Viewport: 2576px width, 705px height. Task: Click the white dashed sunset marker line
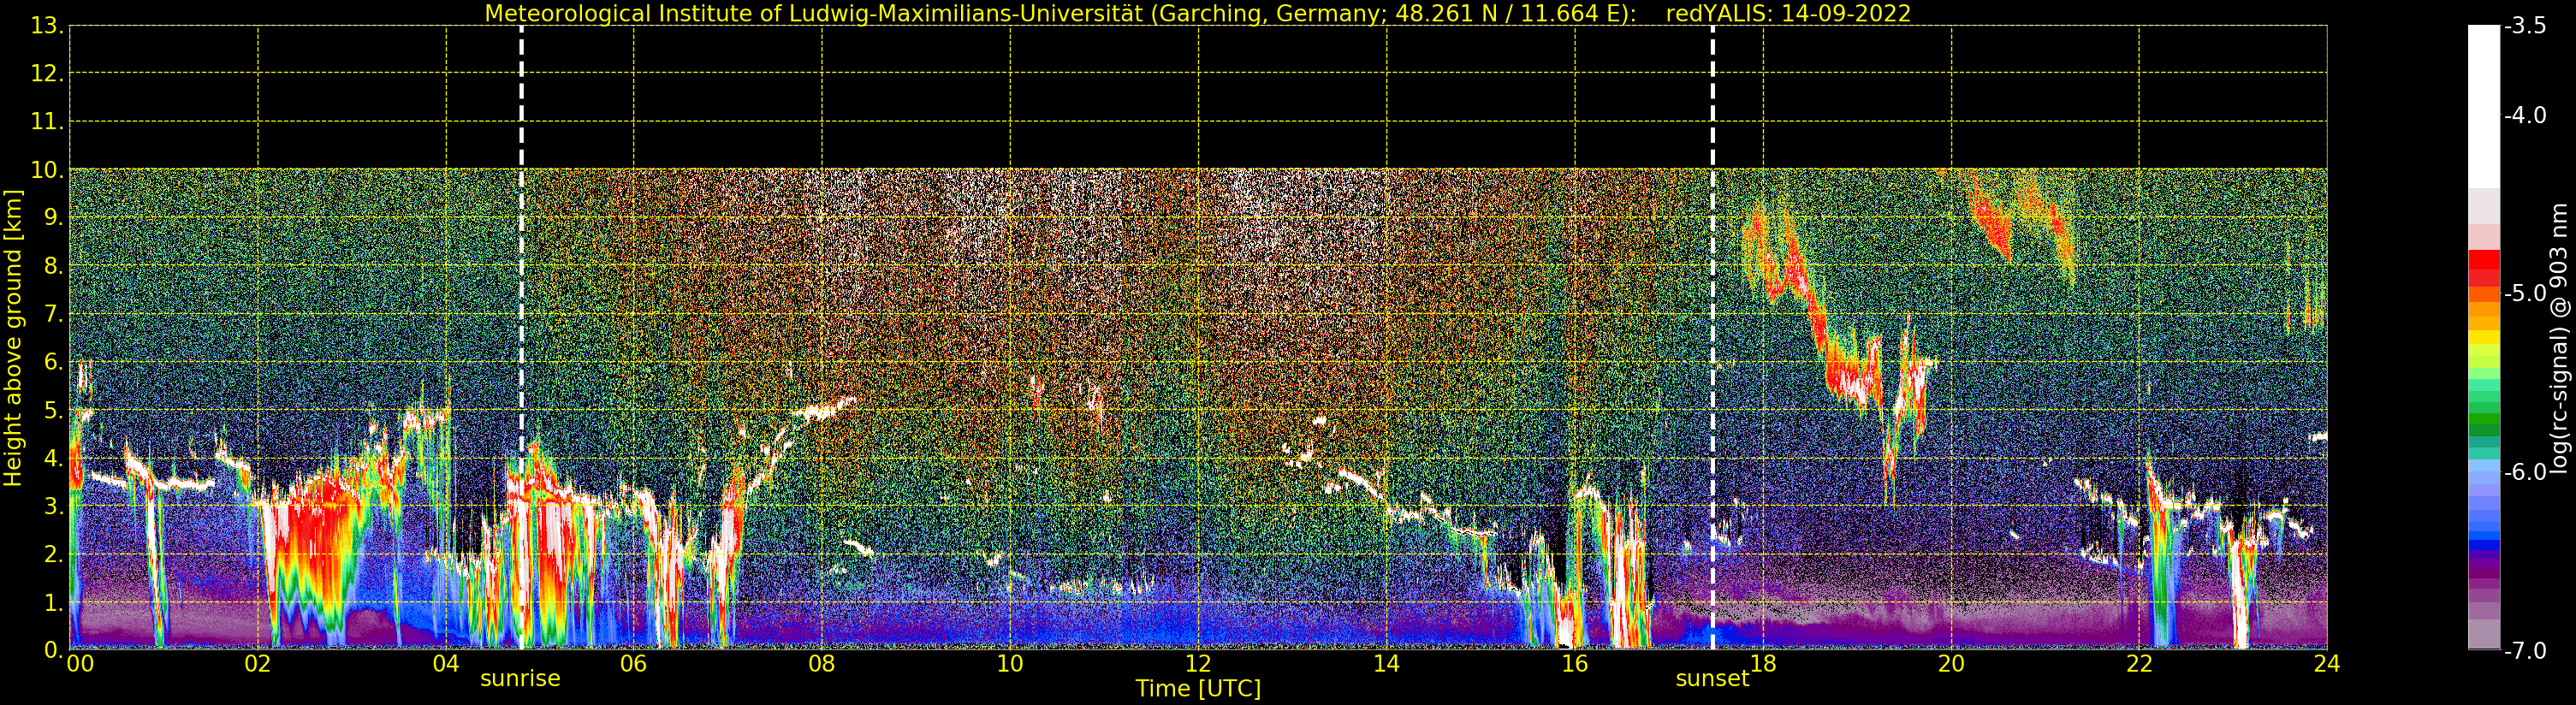pos(1712,338)
